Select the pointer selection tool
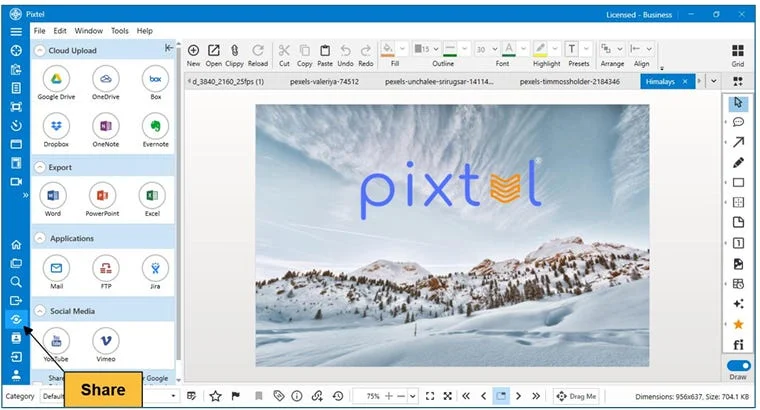The image size is (760, 410). point(738,103)
